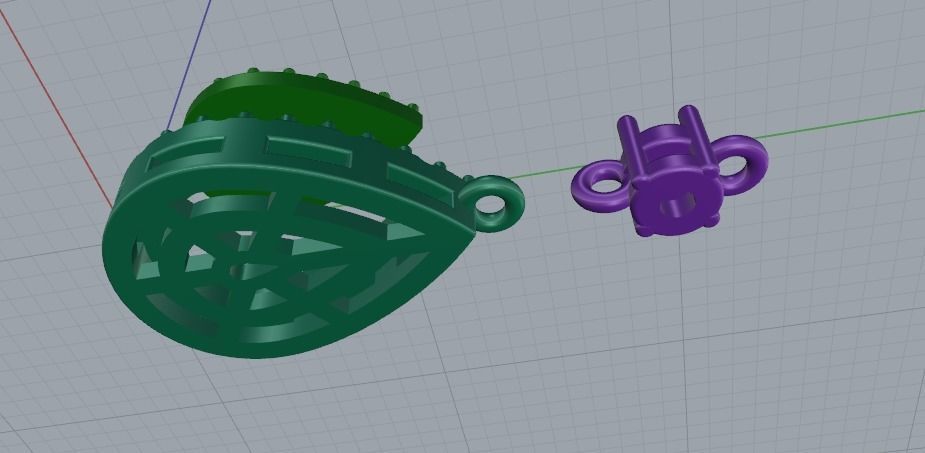925x453 pixels.
Task: Click the green pendant's bail ring
Action: 491,203
